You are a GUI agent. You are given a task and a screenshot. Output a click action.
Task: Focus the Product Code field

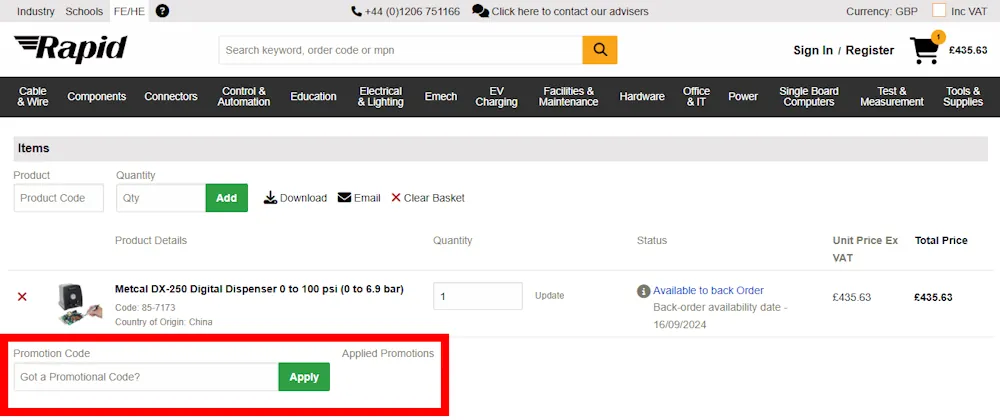59,198
